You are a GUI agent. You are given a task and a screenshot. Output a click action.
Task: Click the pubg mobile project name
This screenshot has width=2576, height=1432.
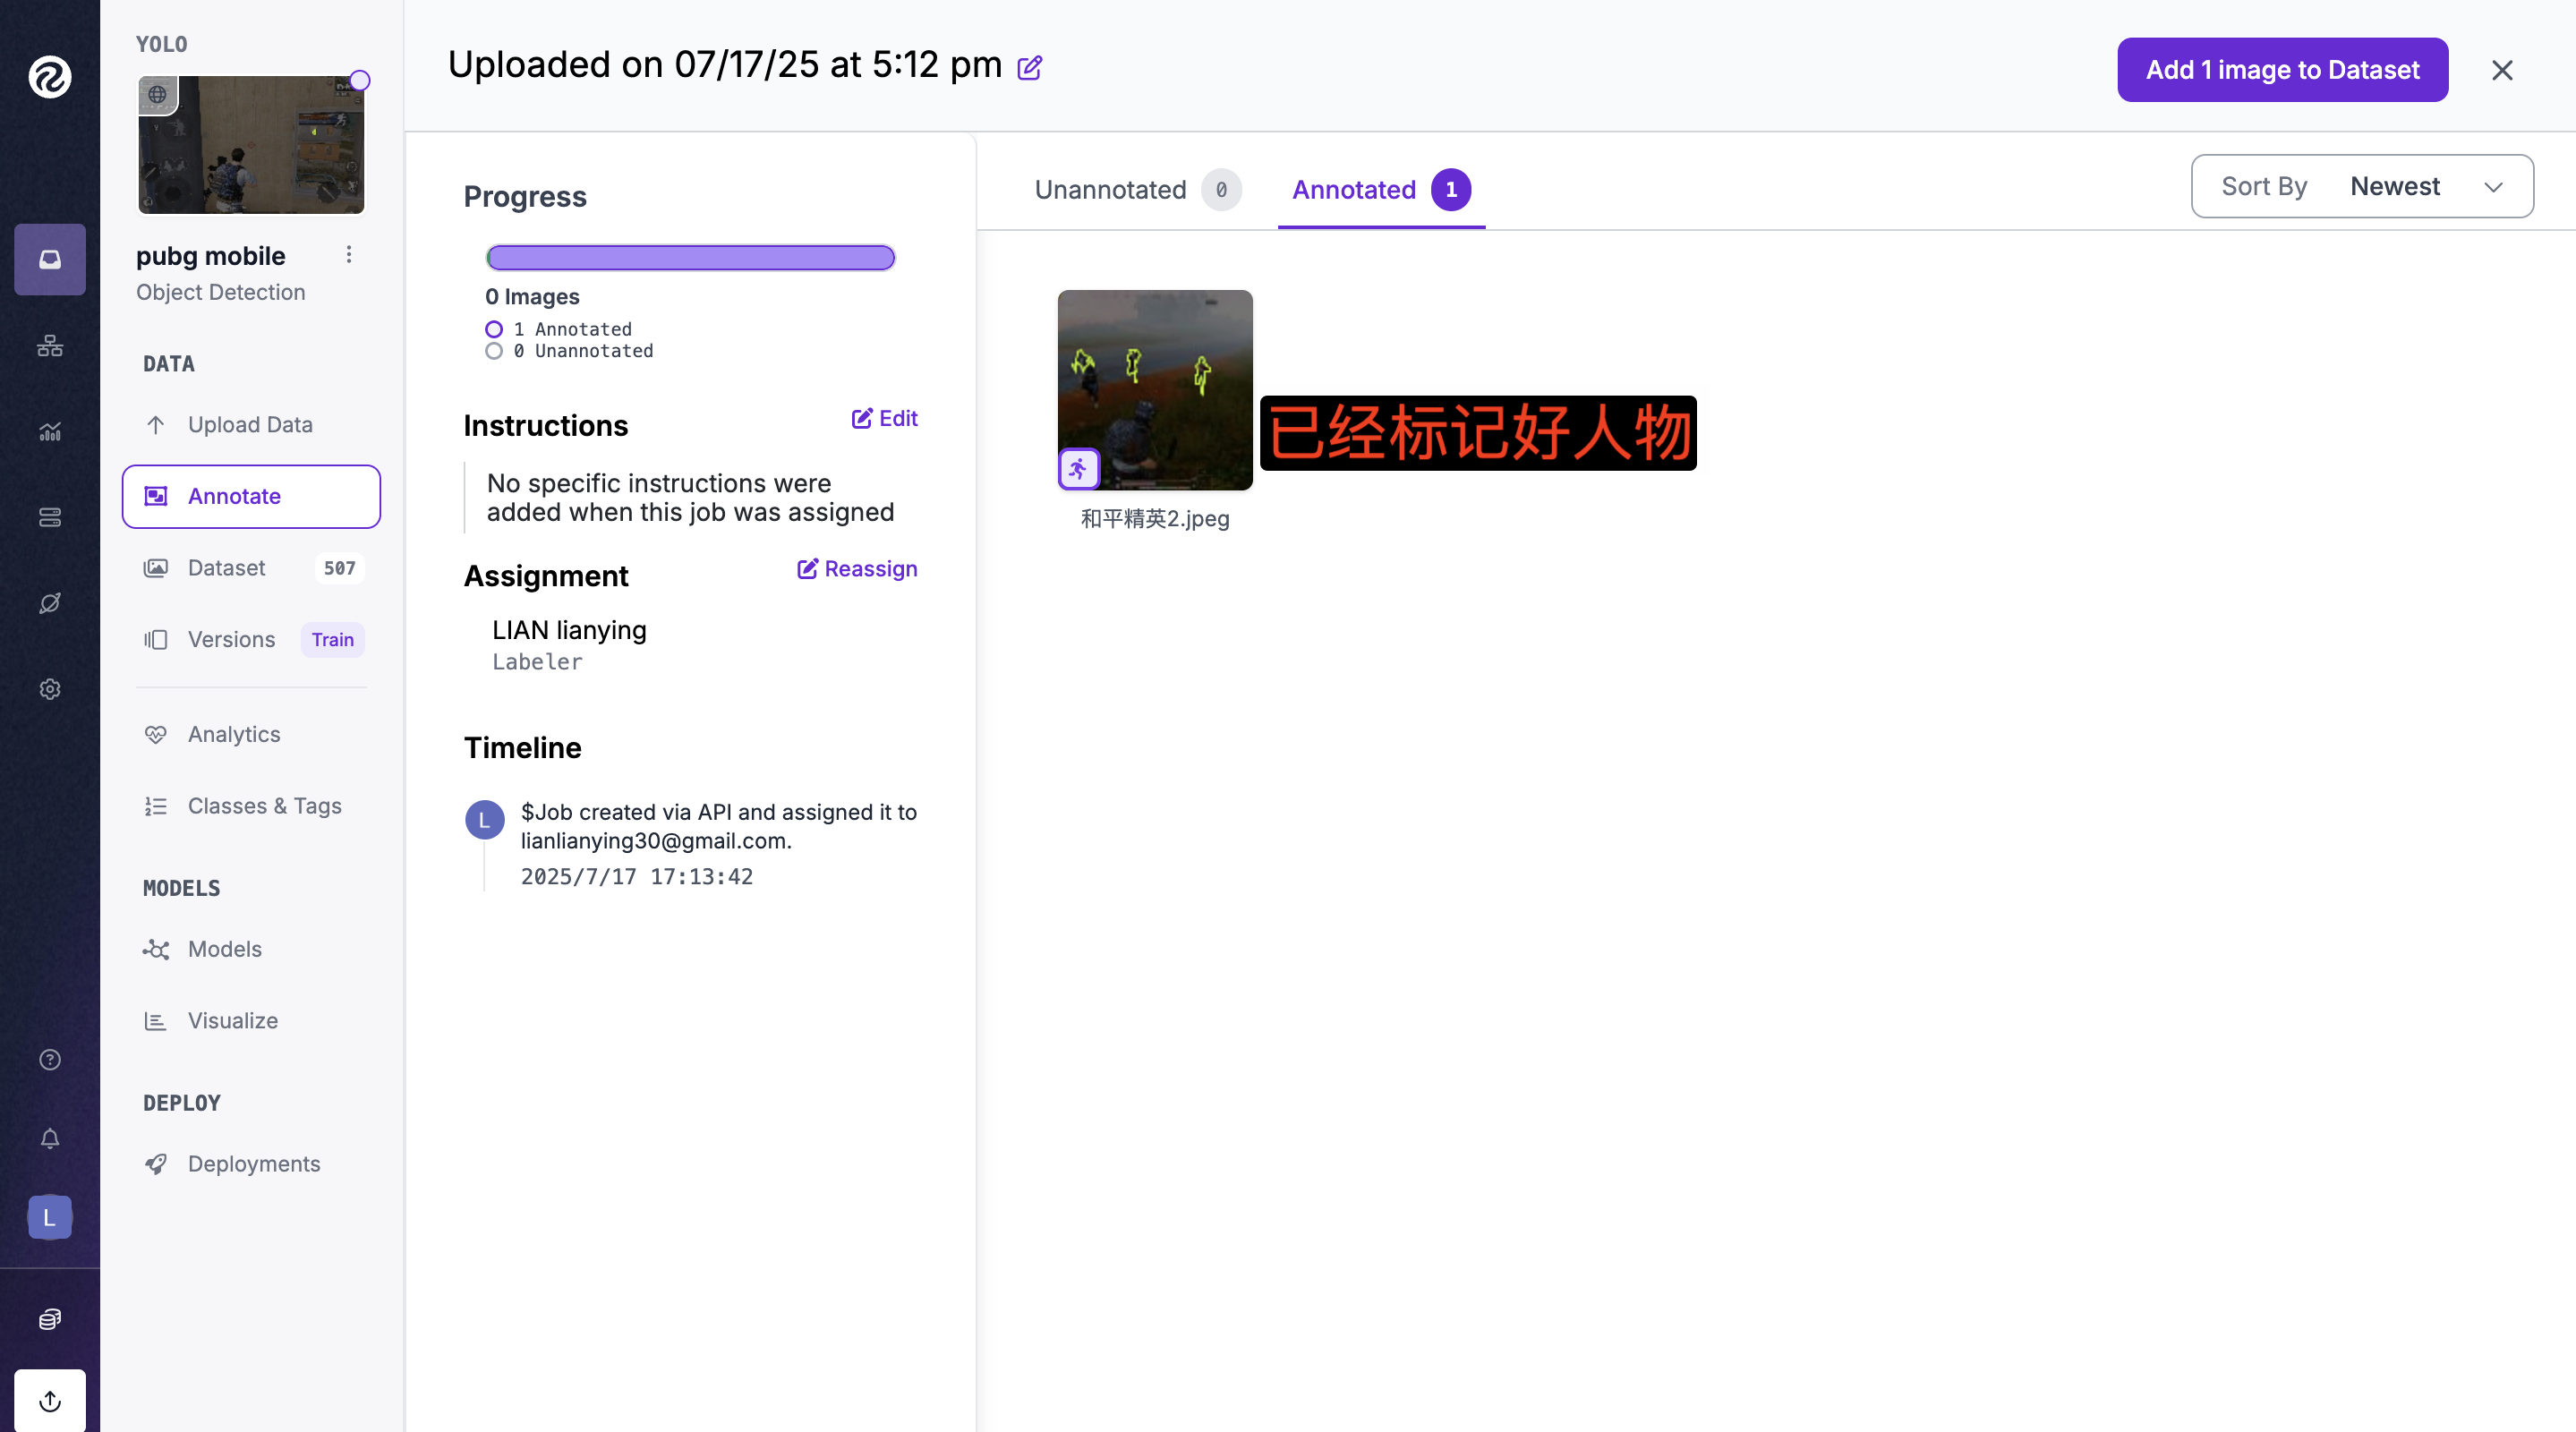click(x=211, y=256)
